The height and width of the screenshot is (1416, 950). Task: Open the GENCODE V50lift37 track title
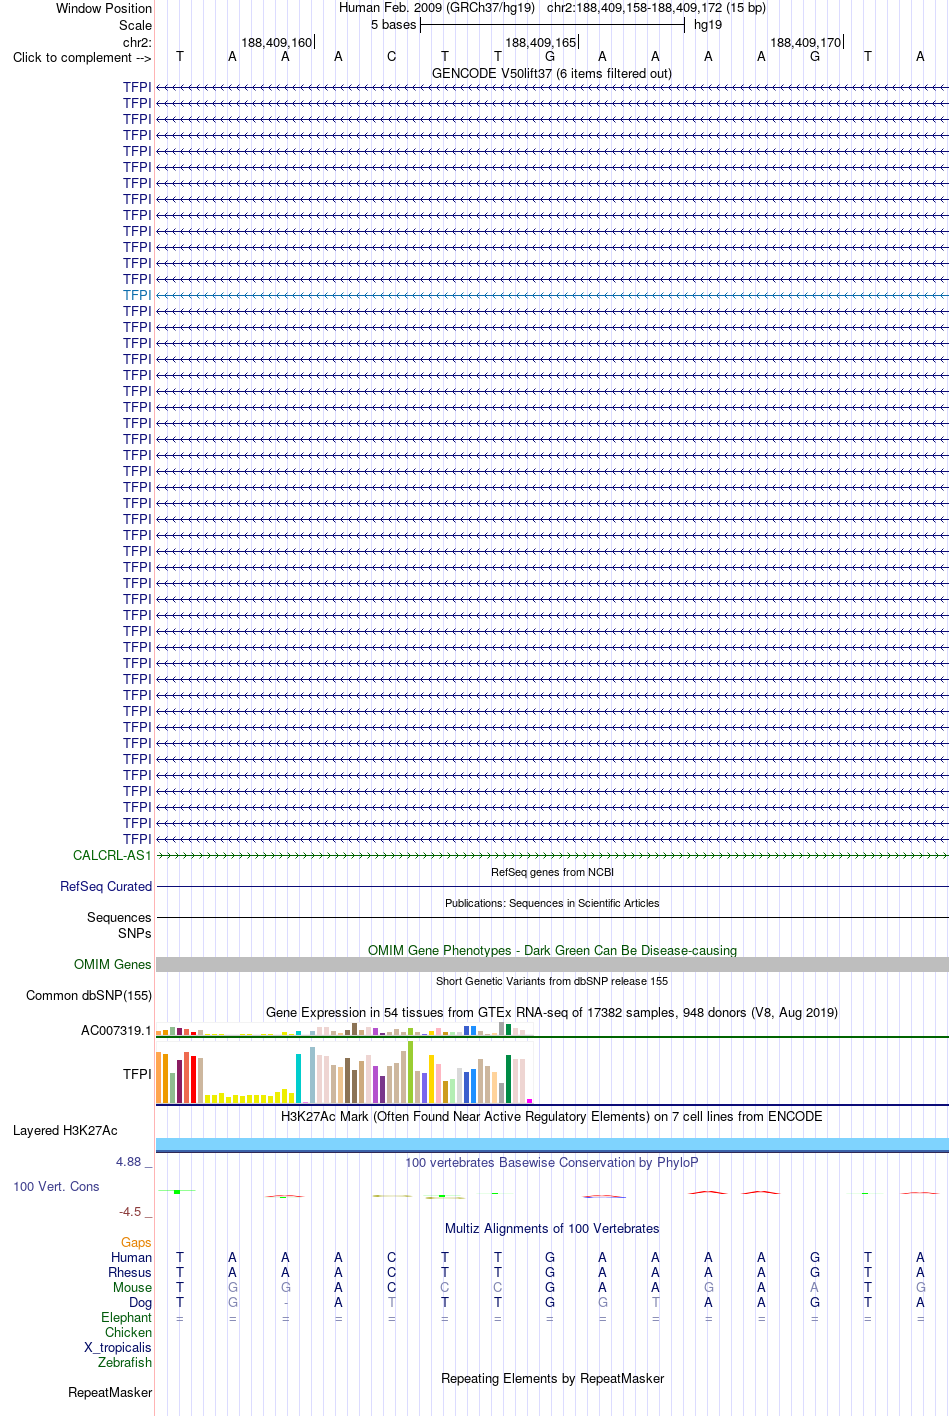click(x=552, y=73)
